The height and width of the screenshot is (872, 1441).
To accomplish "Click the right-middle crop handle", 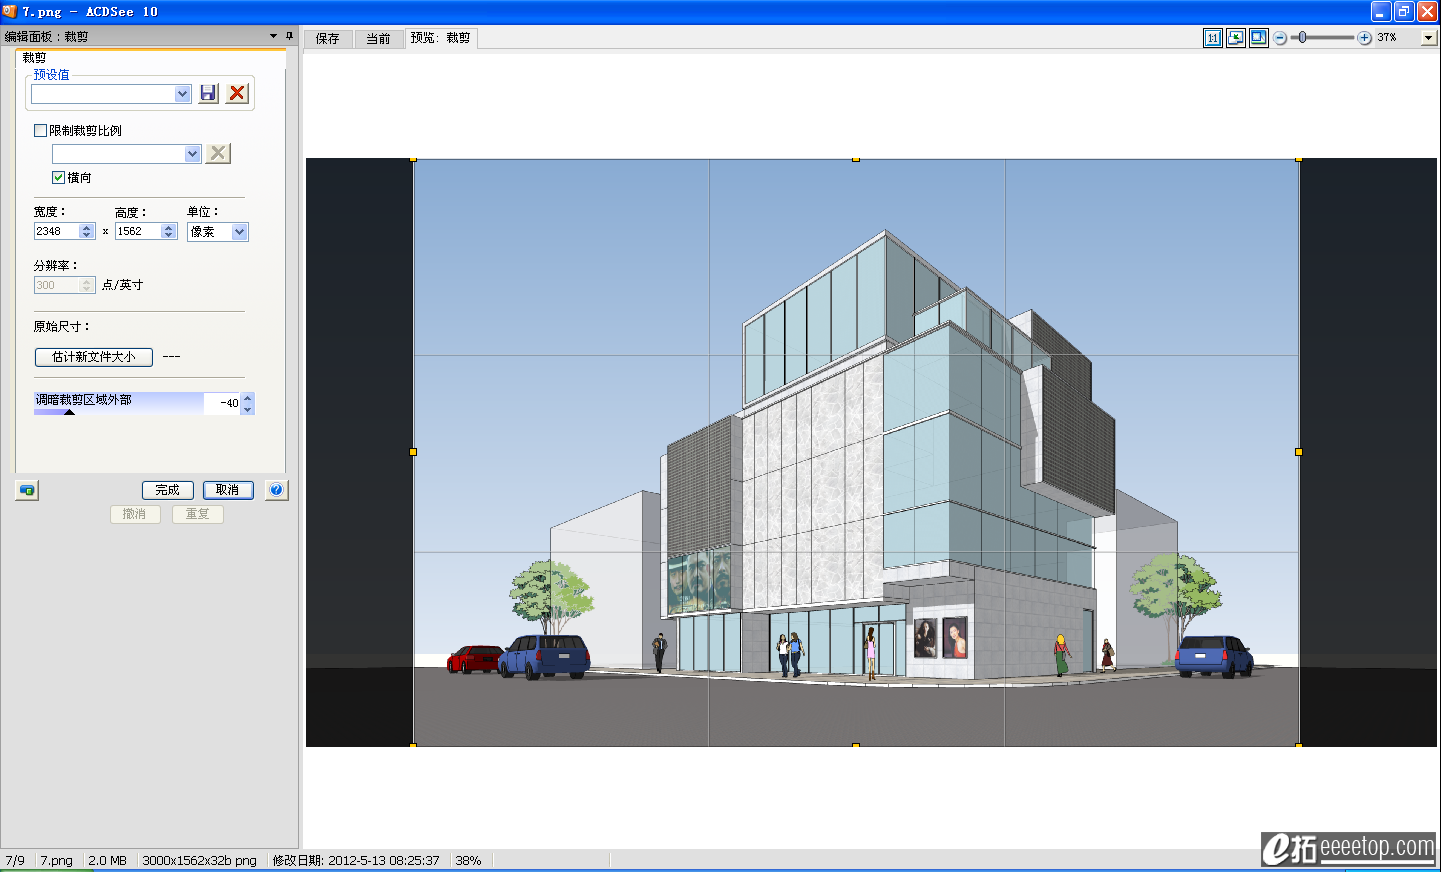I will 1299,452.
